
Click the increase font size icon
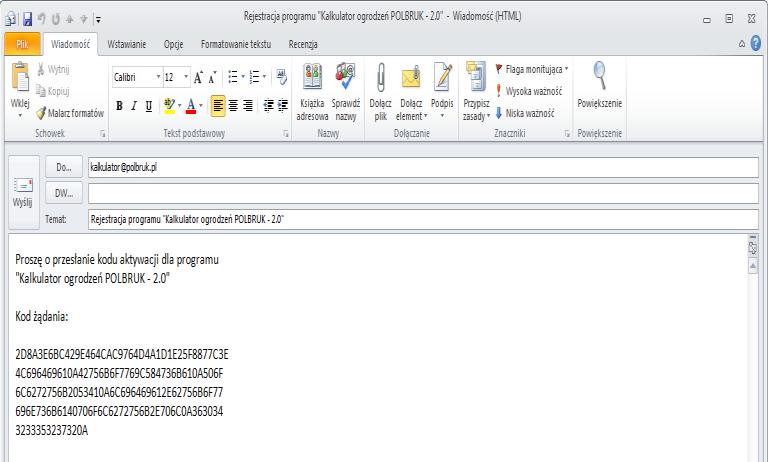click(x=198, y=77)
